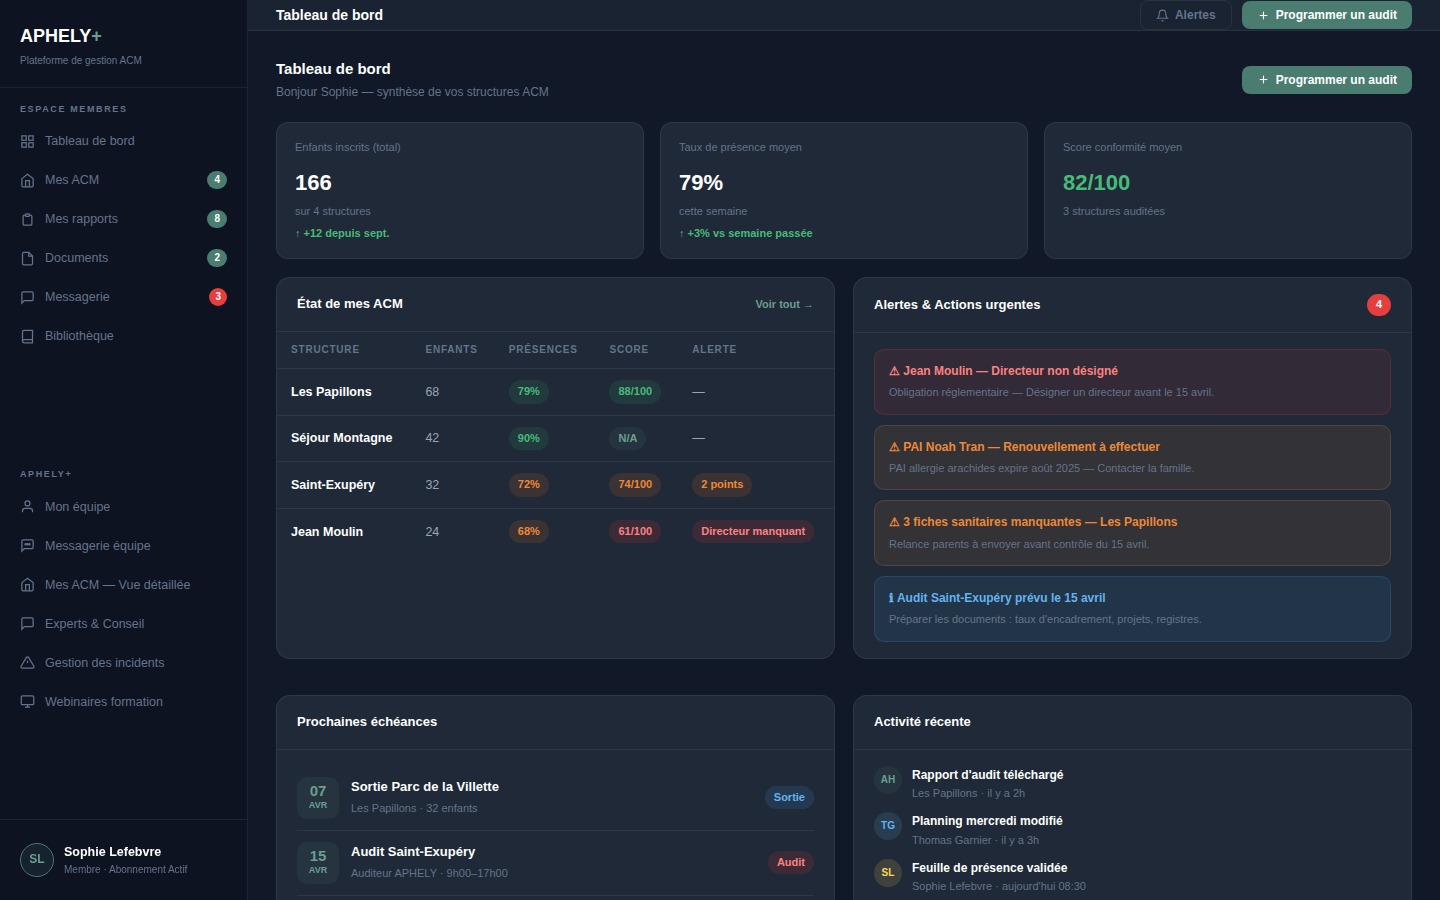Click the Bibliothèque book icon
Viewport: 1440px width, 900px height.
click(27, 336)
